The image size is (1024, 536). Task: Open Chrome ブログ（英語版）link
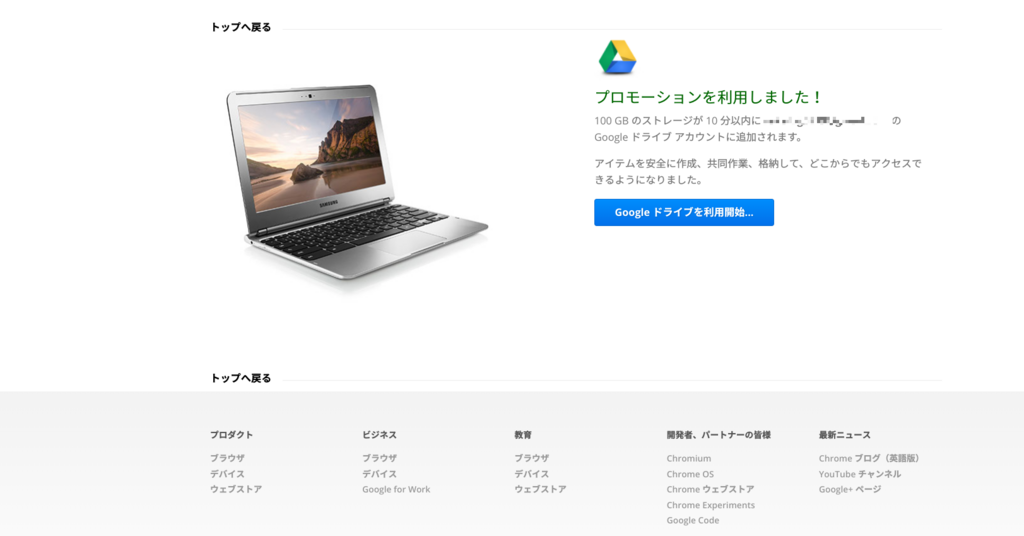tap(869, 458)
